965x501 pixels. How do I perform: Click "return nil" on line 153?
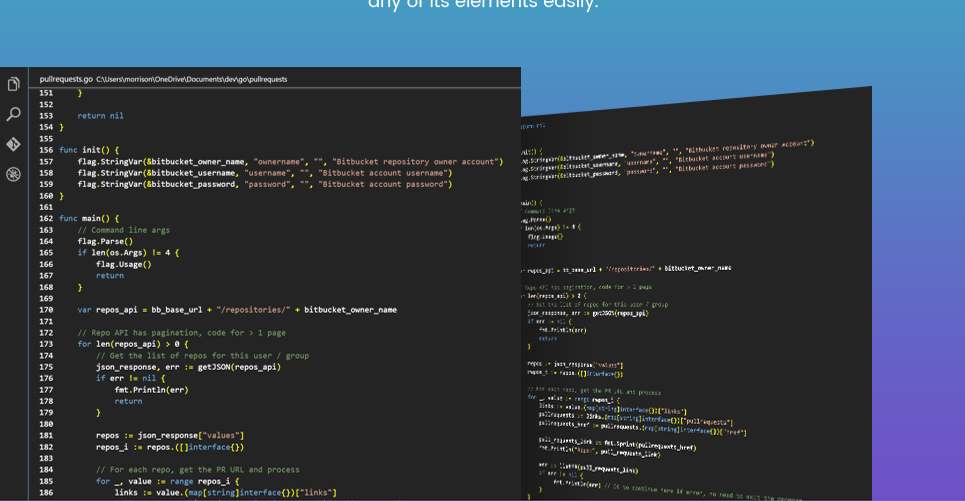(100, 116)
